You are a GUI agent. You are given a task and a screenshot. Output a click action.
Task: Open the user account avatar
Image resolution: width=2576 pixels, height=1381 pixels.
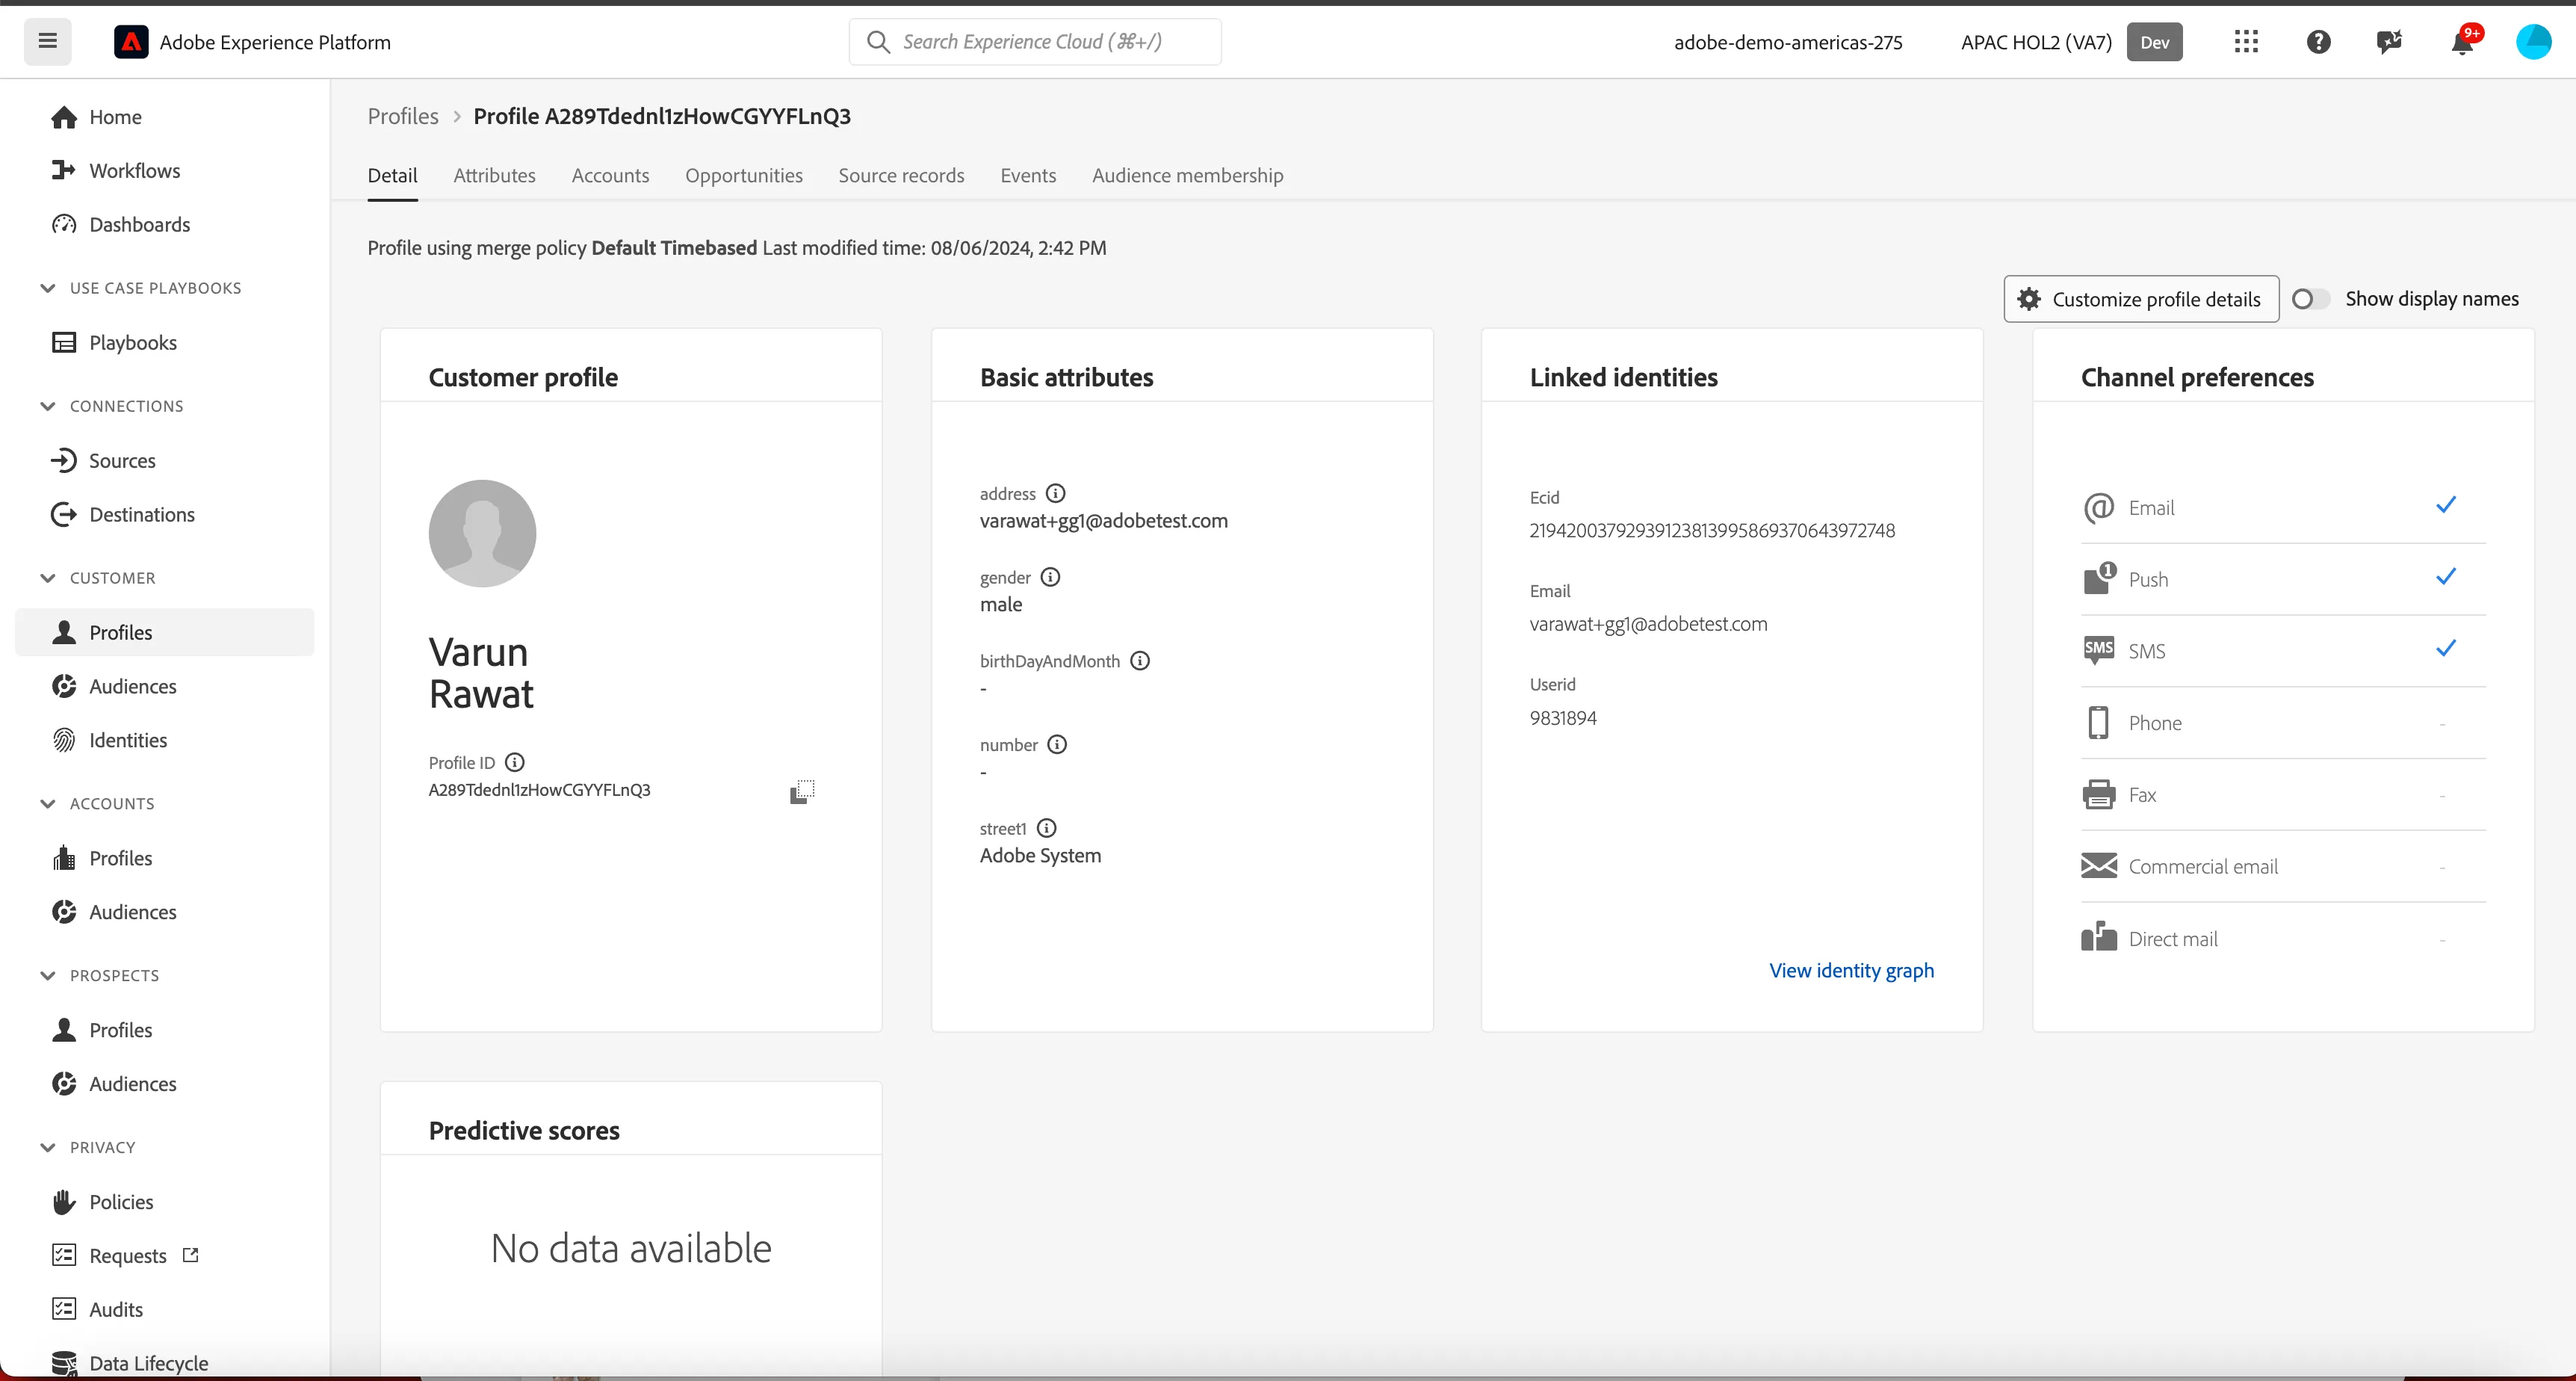click(2533, 42)
